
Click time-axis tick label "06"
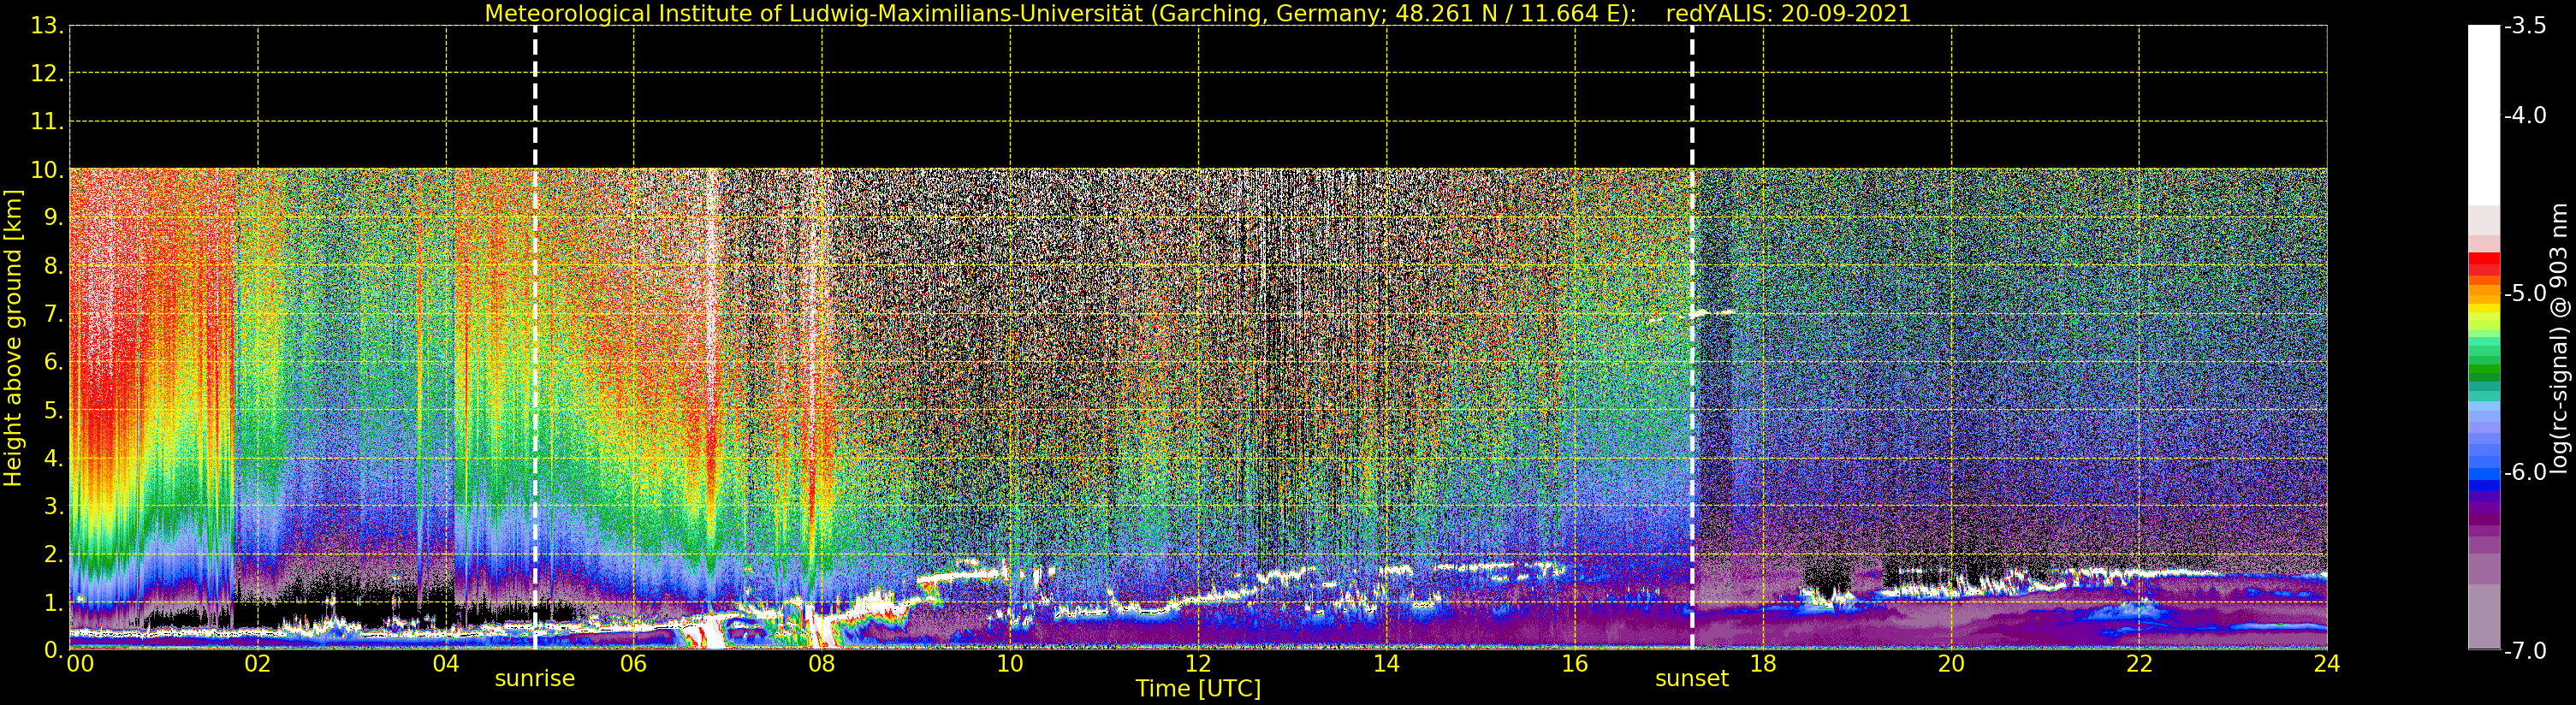(634, 663)
